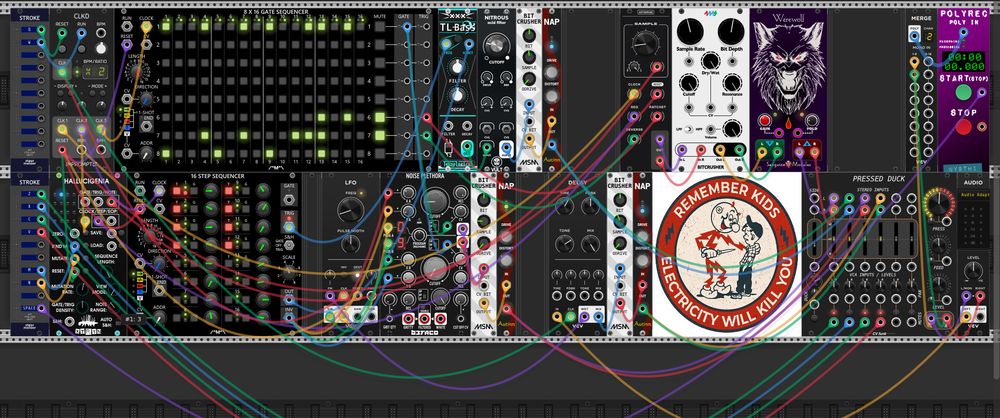
Task: Adjust the Dry/Wet knob on BITCRUSHER
Action: click(x=710, y=61)
